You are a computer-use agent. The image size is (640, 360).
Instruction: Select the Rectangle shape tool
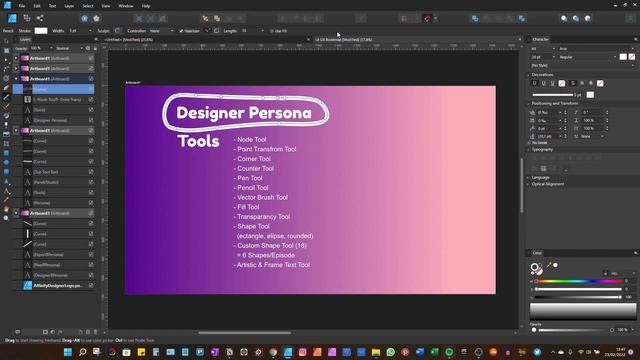(6, 153)
